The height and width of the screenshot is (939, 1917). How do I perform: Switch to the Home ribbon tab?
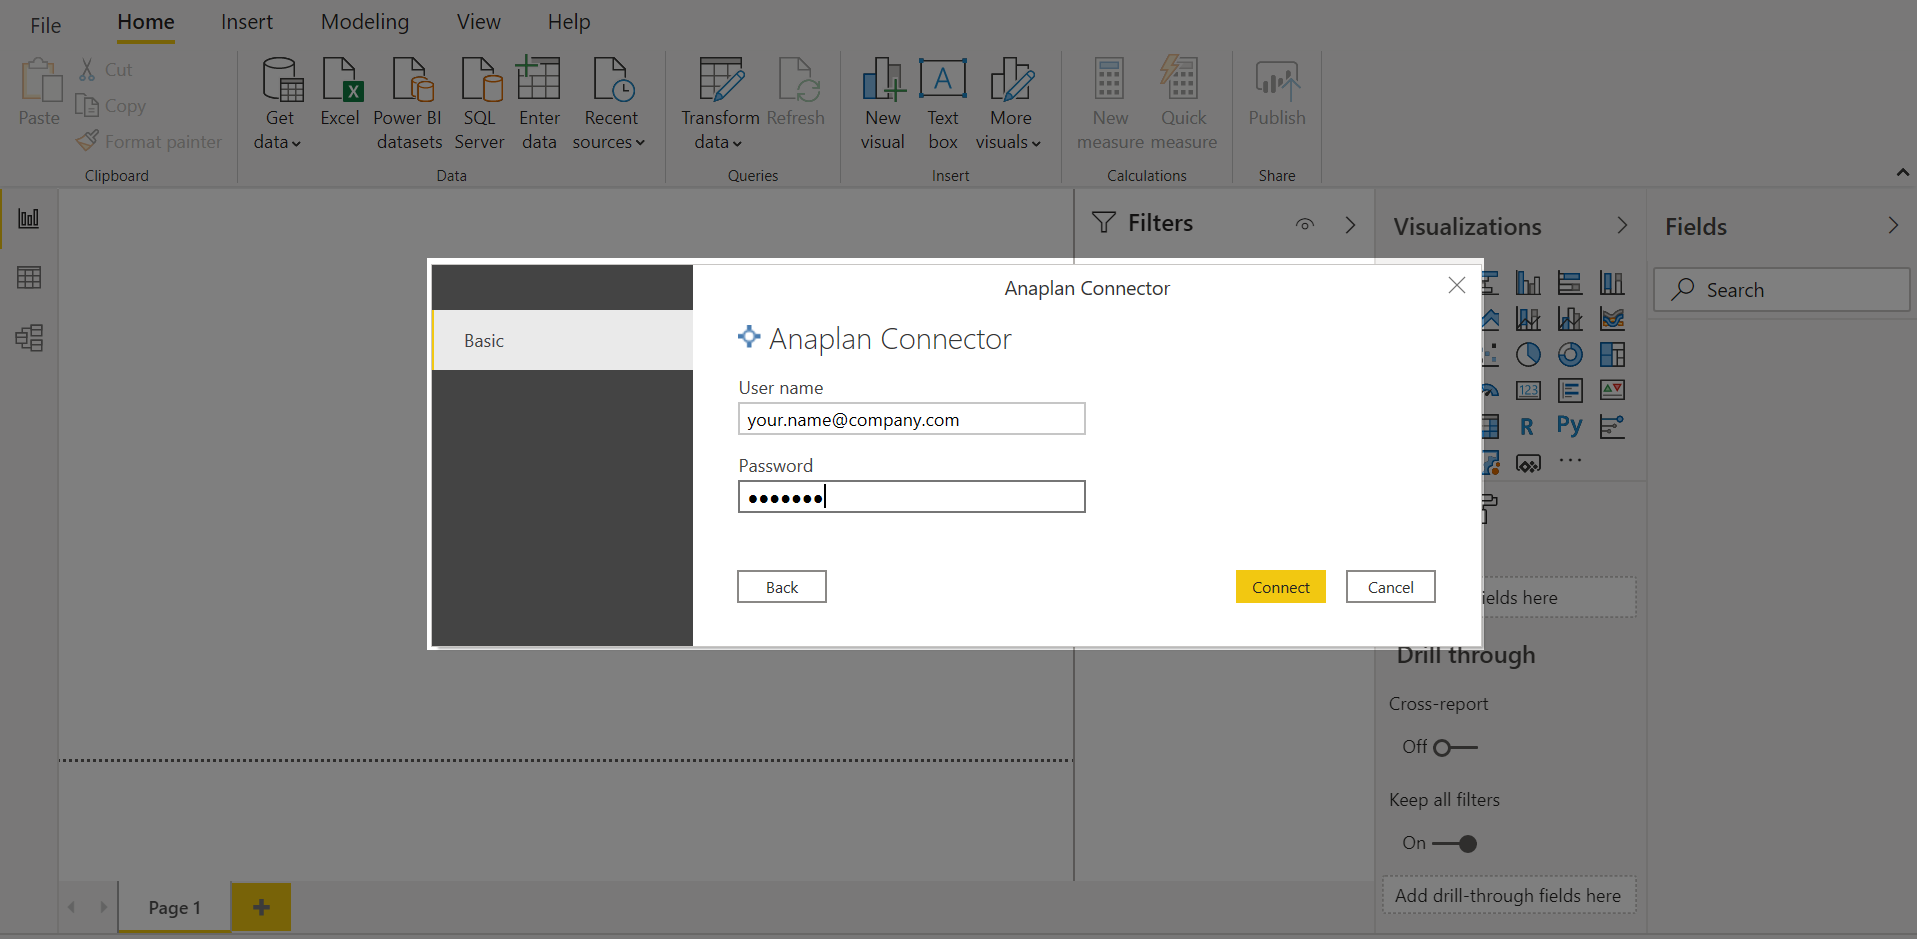(x=146, y=22)
